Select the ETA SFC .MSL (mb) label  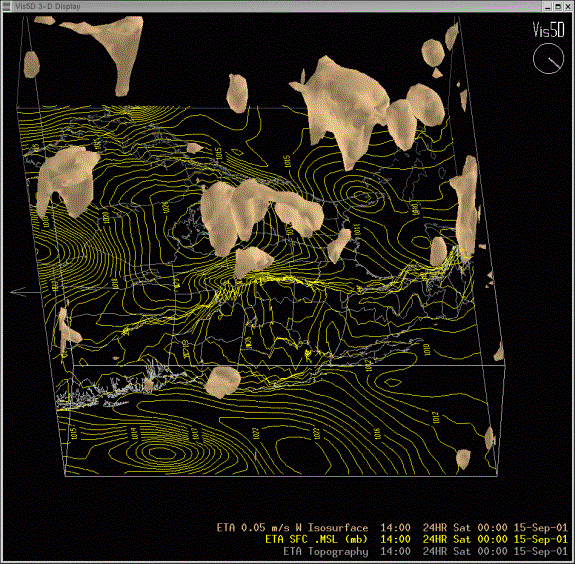click(x=316, y=539)
